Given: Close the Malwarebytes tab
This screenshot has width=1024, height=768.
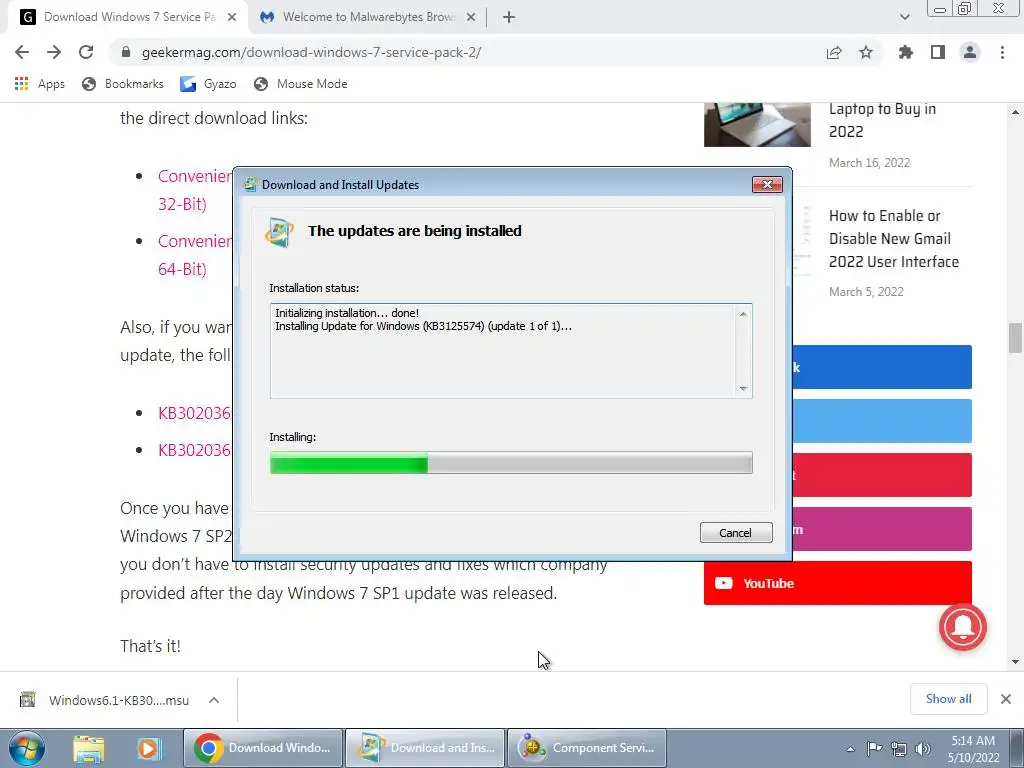Looking at the screenshot, I should click(x=471, y=17).
